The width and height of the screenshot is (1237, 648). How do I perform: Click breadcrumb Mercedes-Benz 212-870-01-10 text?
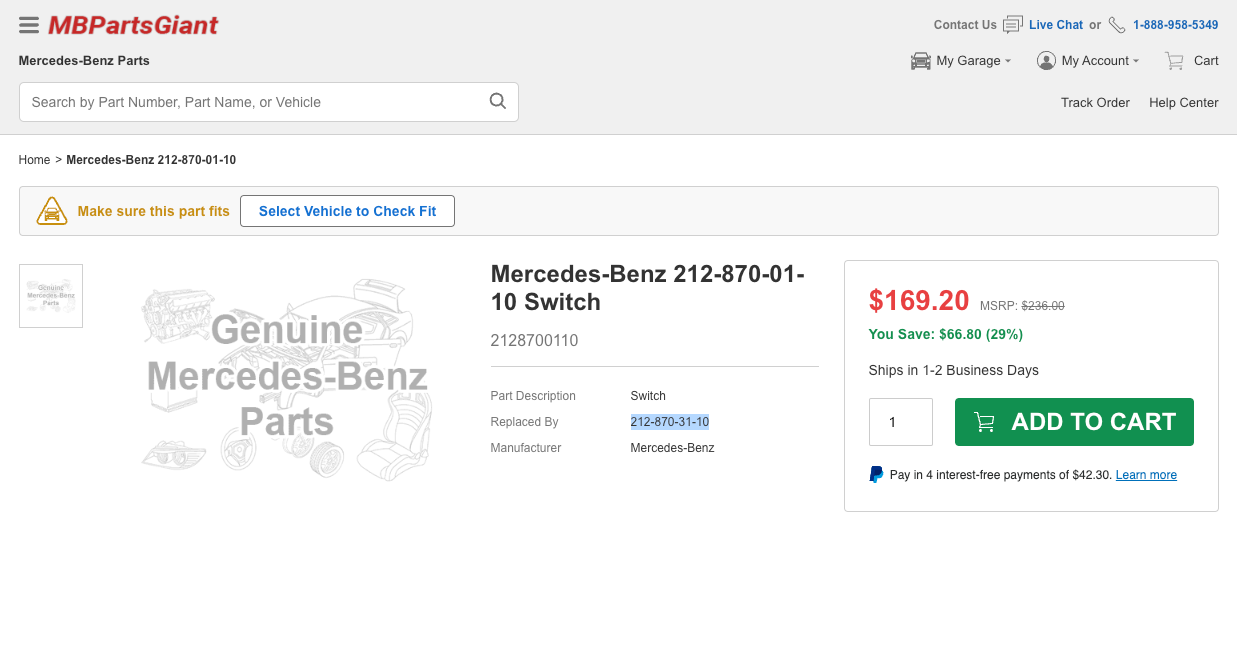click(x=151, y=160)
